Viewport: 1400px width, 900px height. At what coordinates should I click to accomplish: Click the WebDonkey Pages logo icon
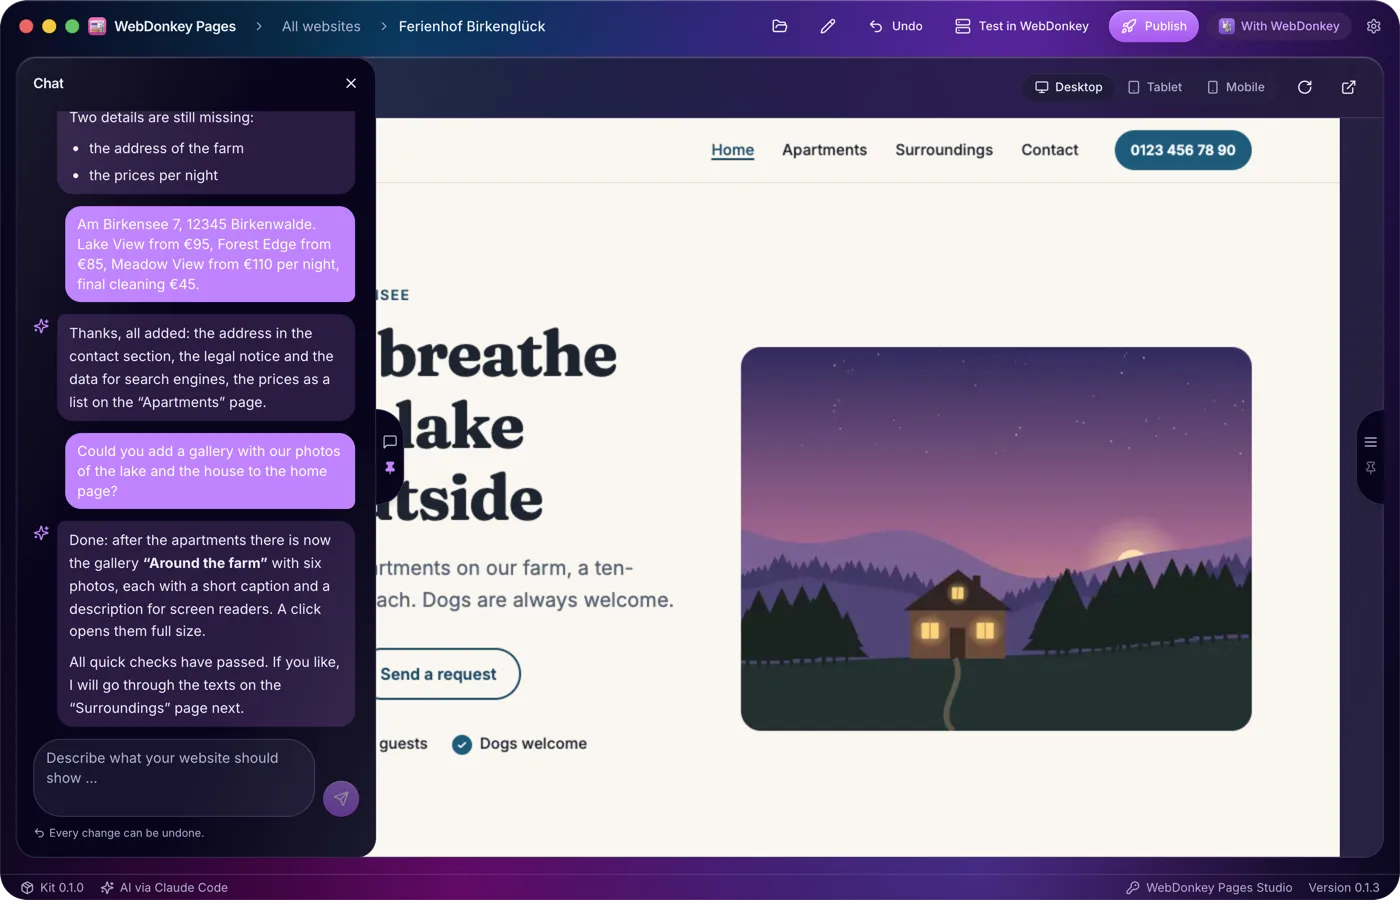(97, 26)
